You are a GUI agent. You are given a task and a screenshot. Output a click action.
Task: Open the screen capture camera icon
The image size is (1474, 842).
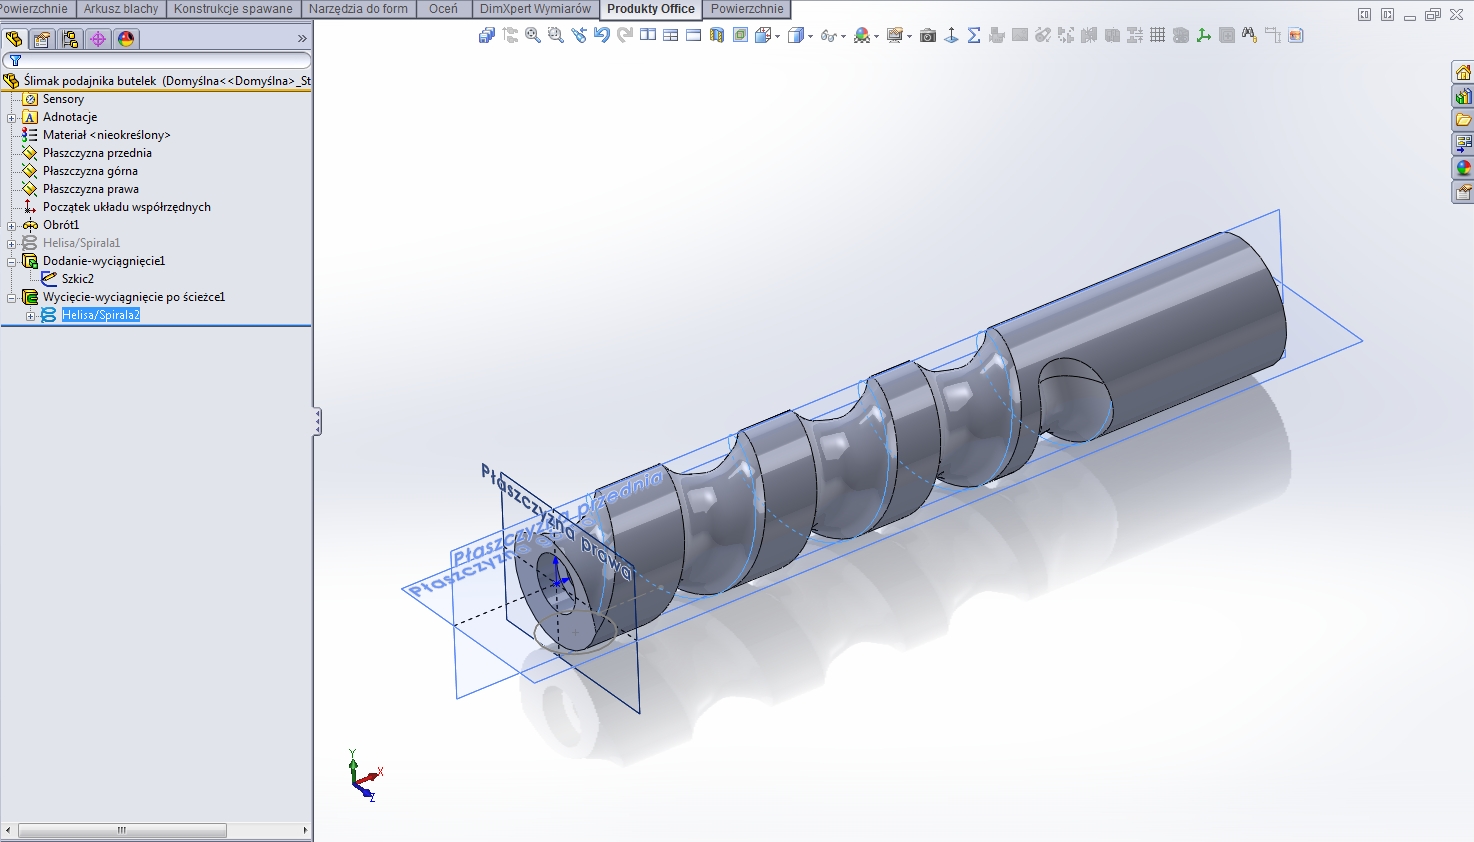[928, 35]
